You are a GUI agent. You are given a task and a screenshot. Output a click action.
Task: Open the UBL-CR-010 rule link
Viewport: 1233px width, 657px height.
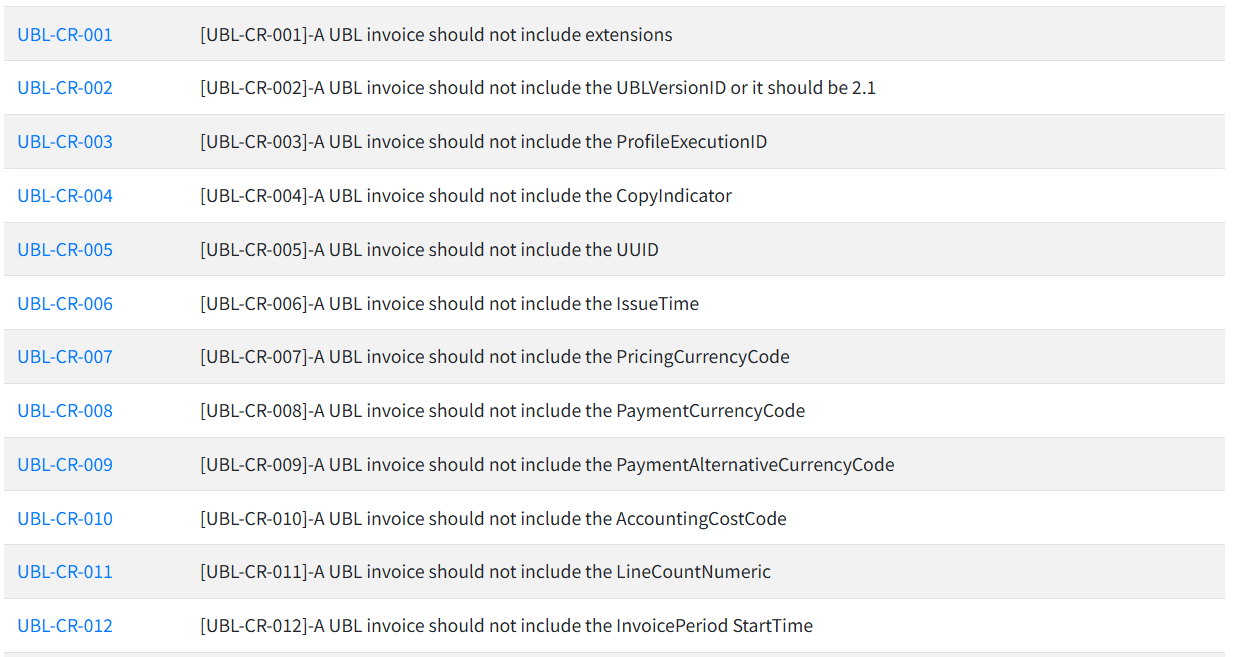(65, 519)
